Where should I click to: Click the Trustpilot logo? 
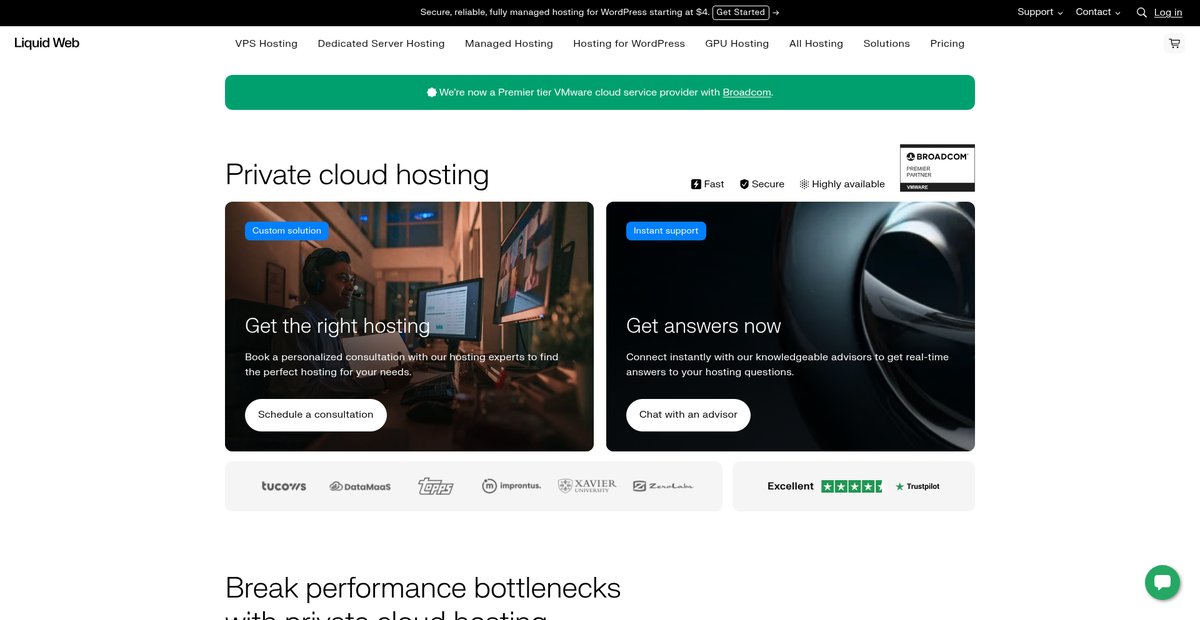pos(917,487)
